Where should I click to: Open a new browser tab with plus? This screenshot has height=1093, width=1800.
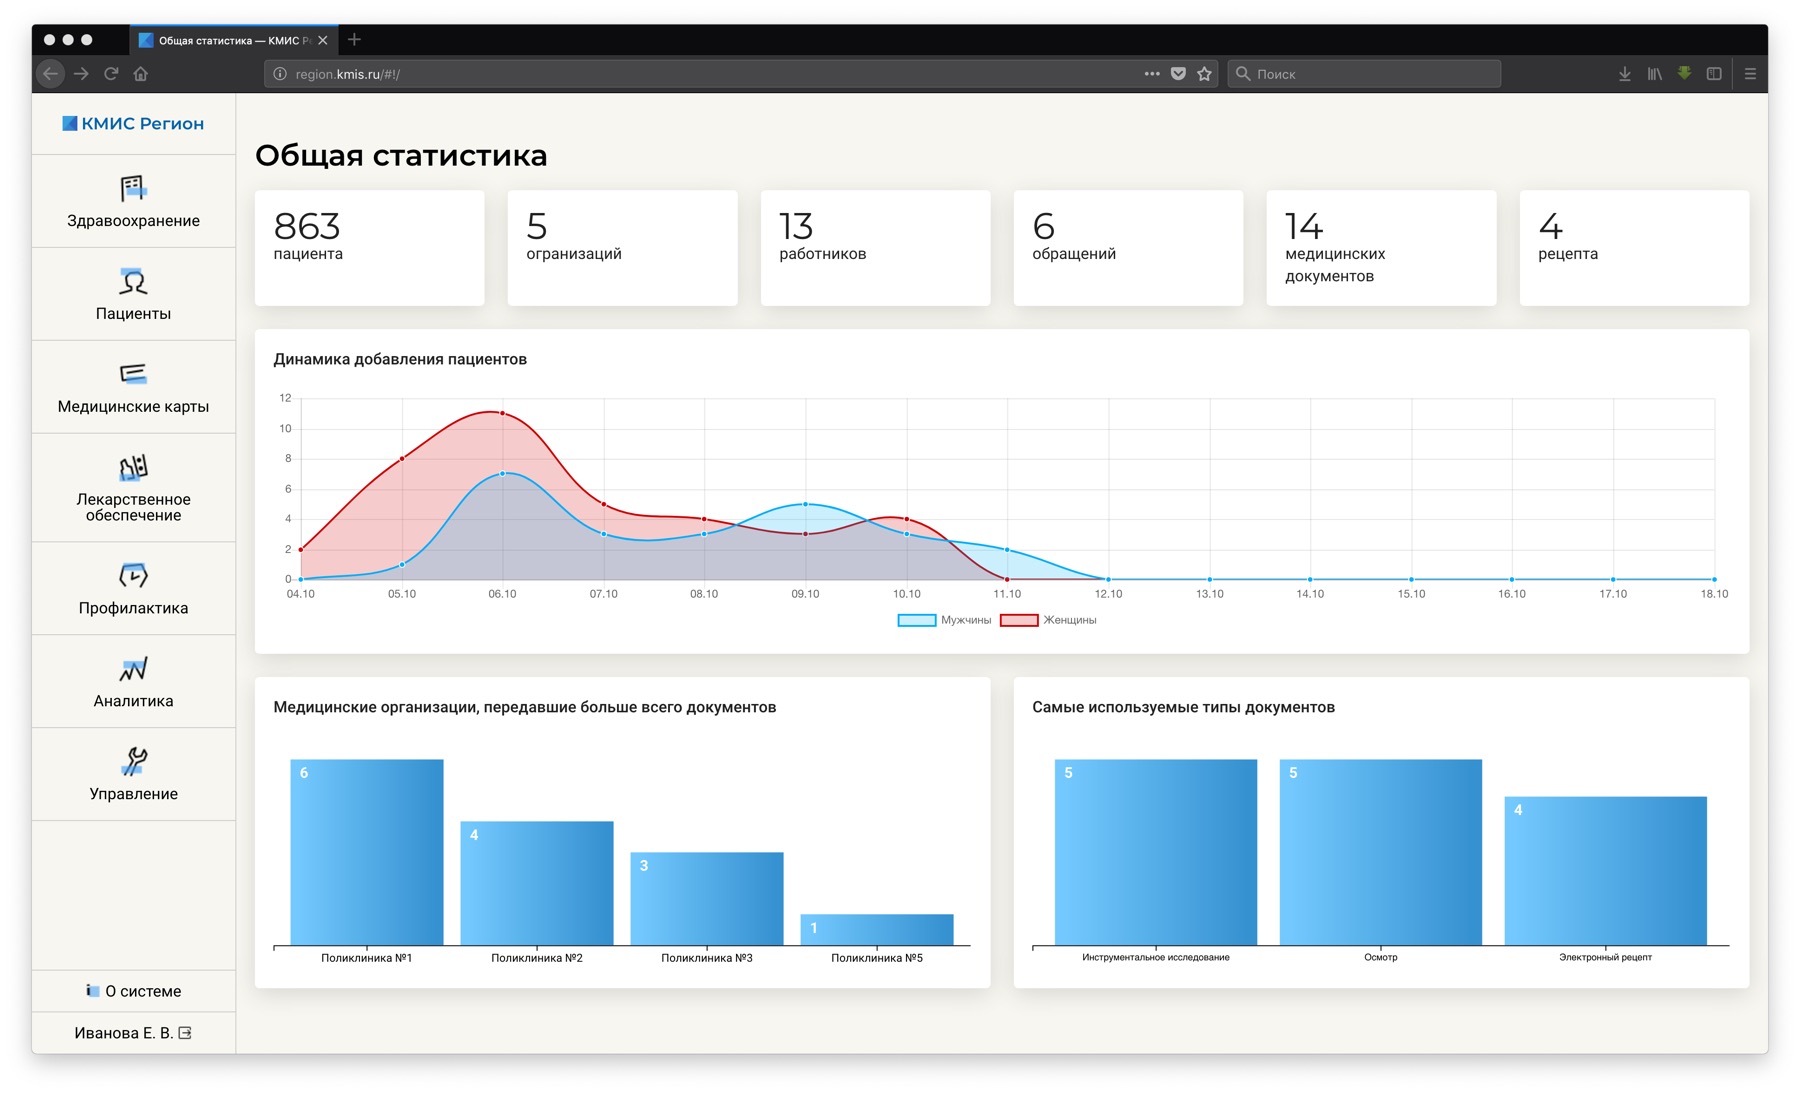354,40
